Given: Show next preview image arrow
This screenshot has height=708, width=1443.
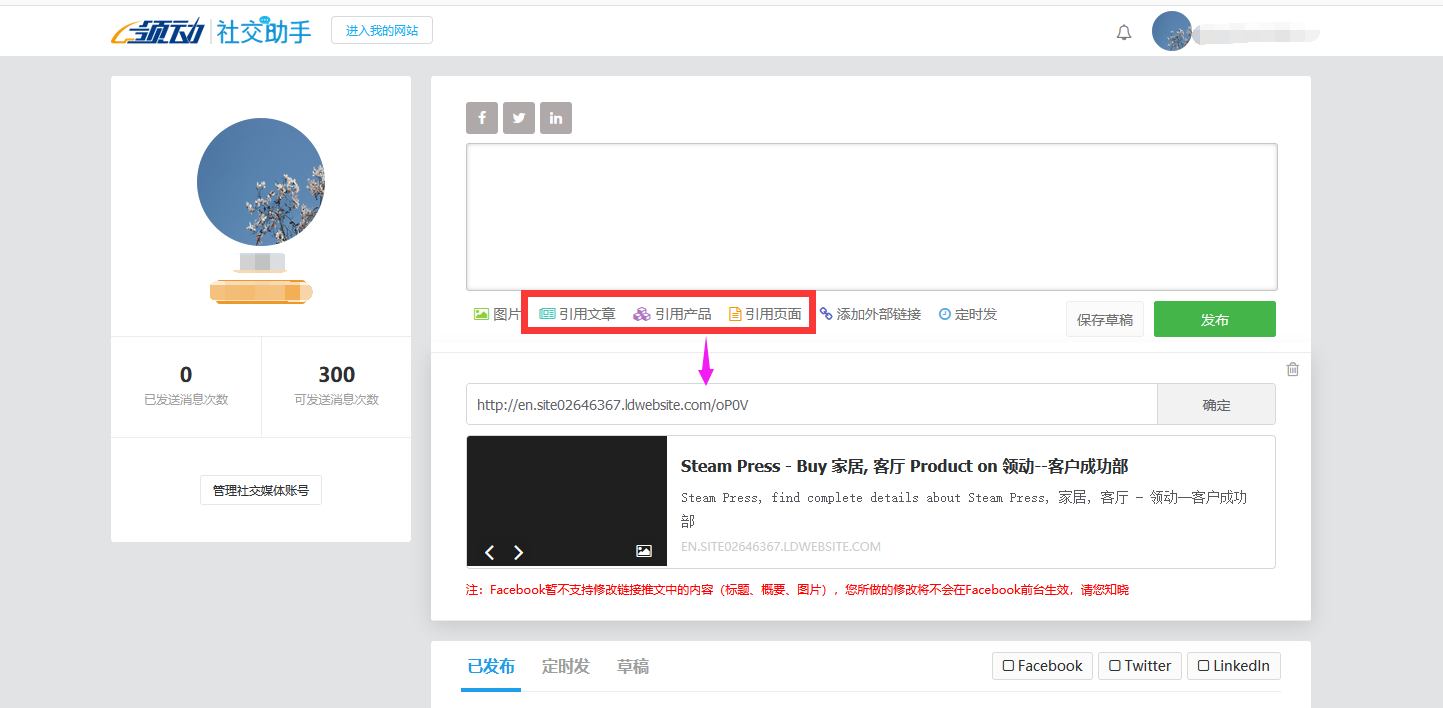Looking at the screenshot, I should (518, 552).
